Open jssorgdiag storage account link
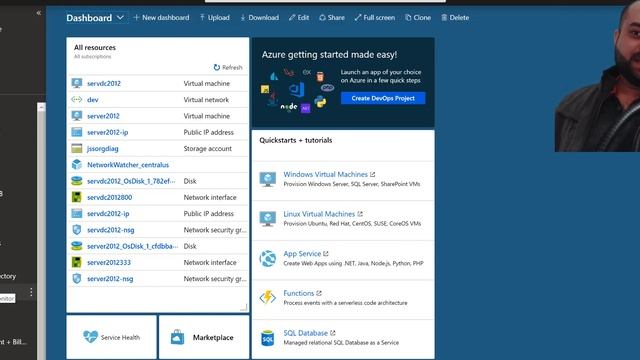This screenshot has width=640, height=360. click(102, 149)
